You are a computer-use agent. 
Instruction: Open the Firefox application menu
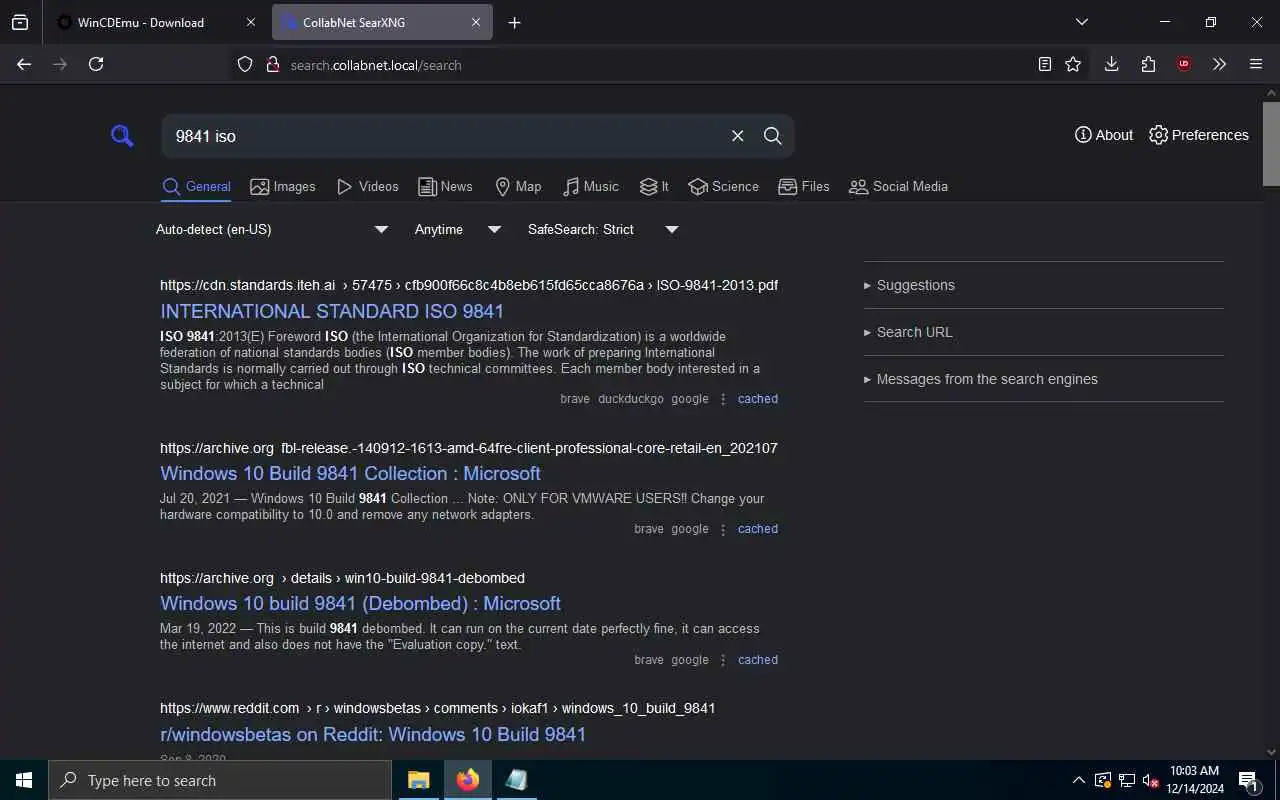[x=1256, y=64]
